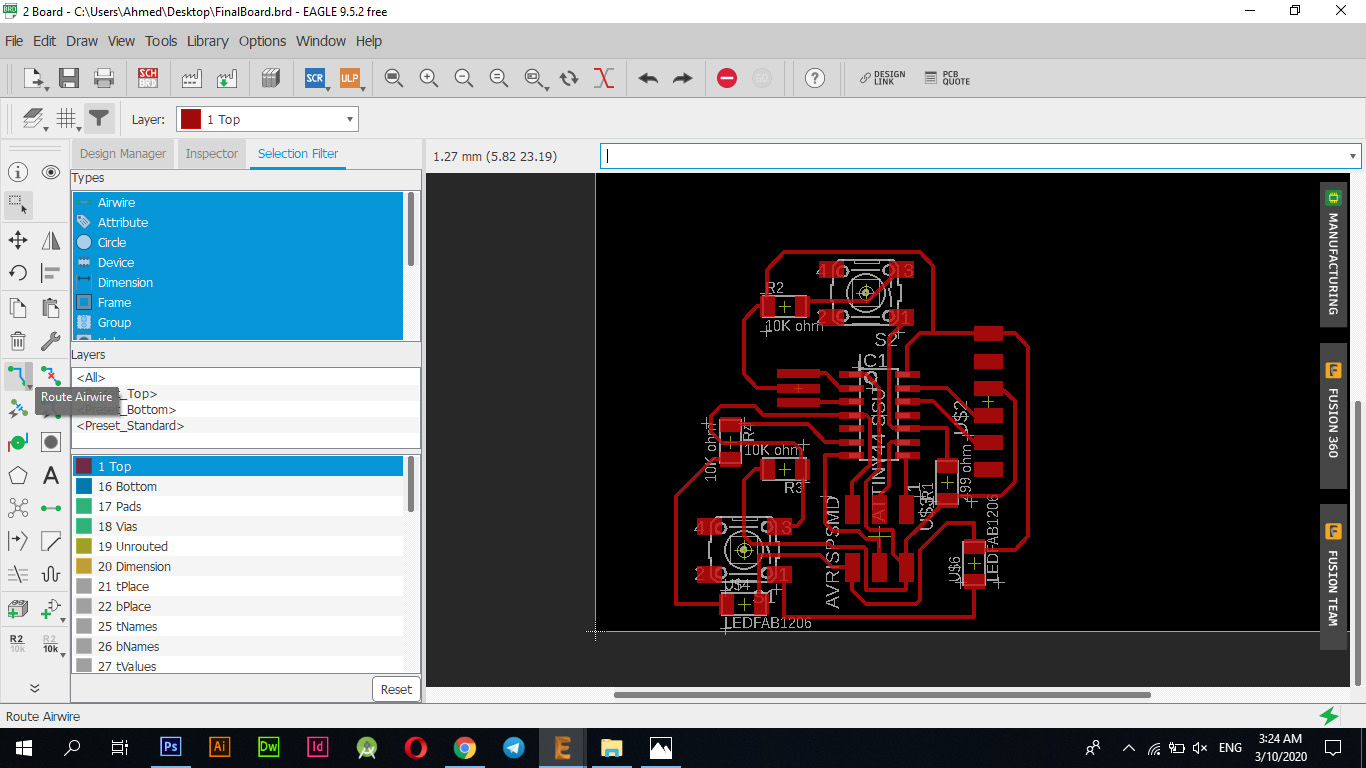
Task: Open the Draw menu
Action: [x=82, y=41]
